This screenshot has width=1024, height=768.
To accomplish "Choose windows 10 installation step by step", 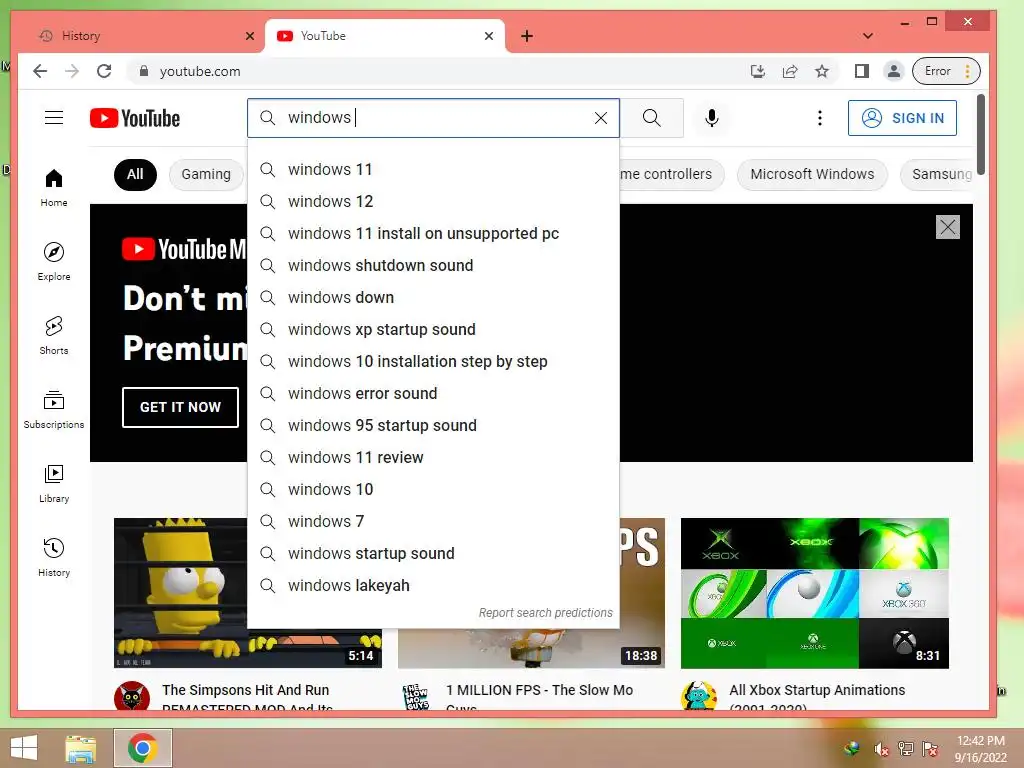I will [433, 362].
